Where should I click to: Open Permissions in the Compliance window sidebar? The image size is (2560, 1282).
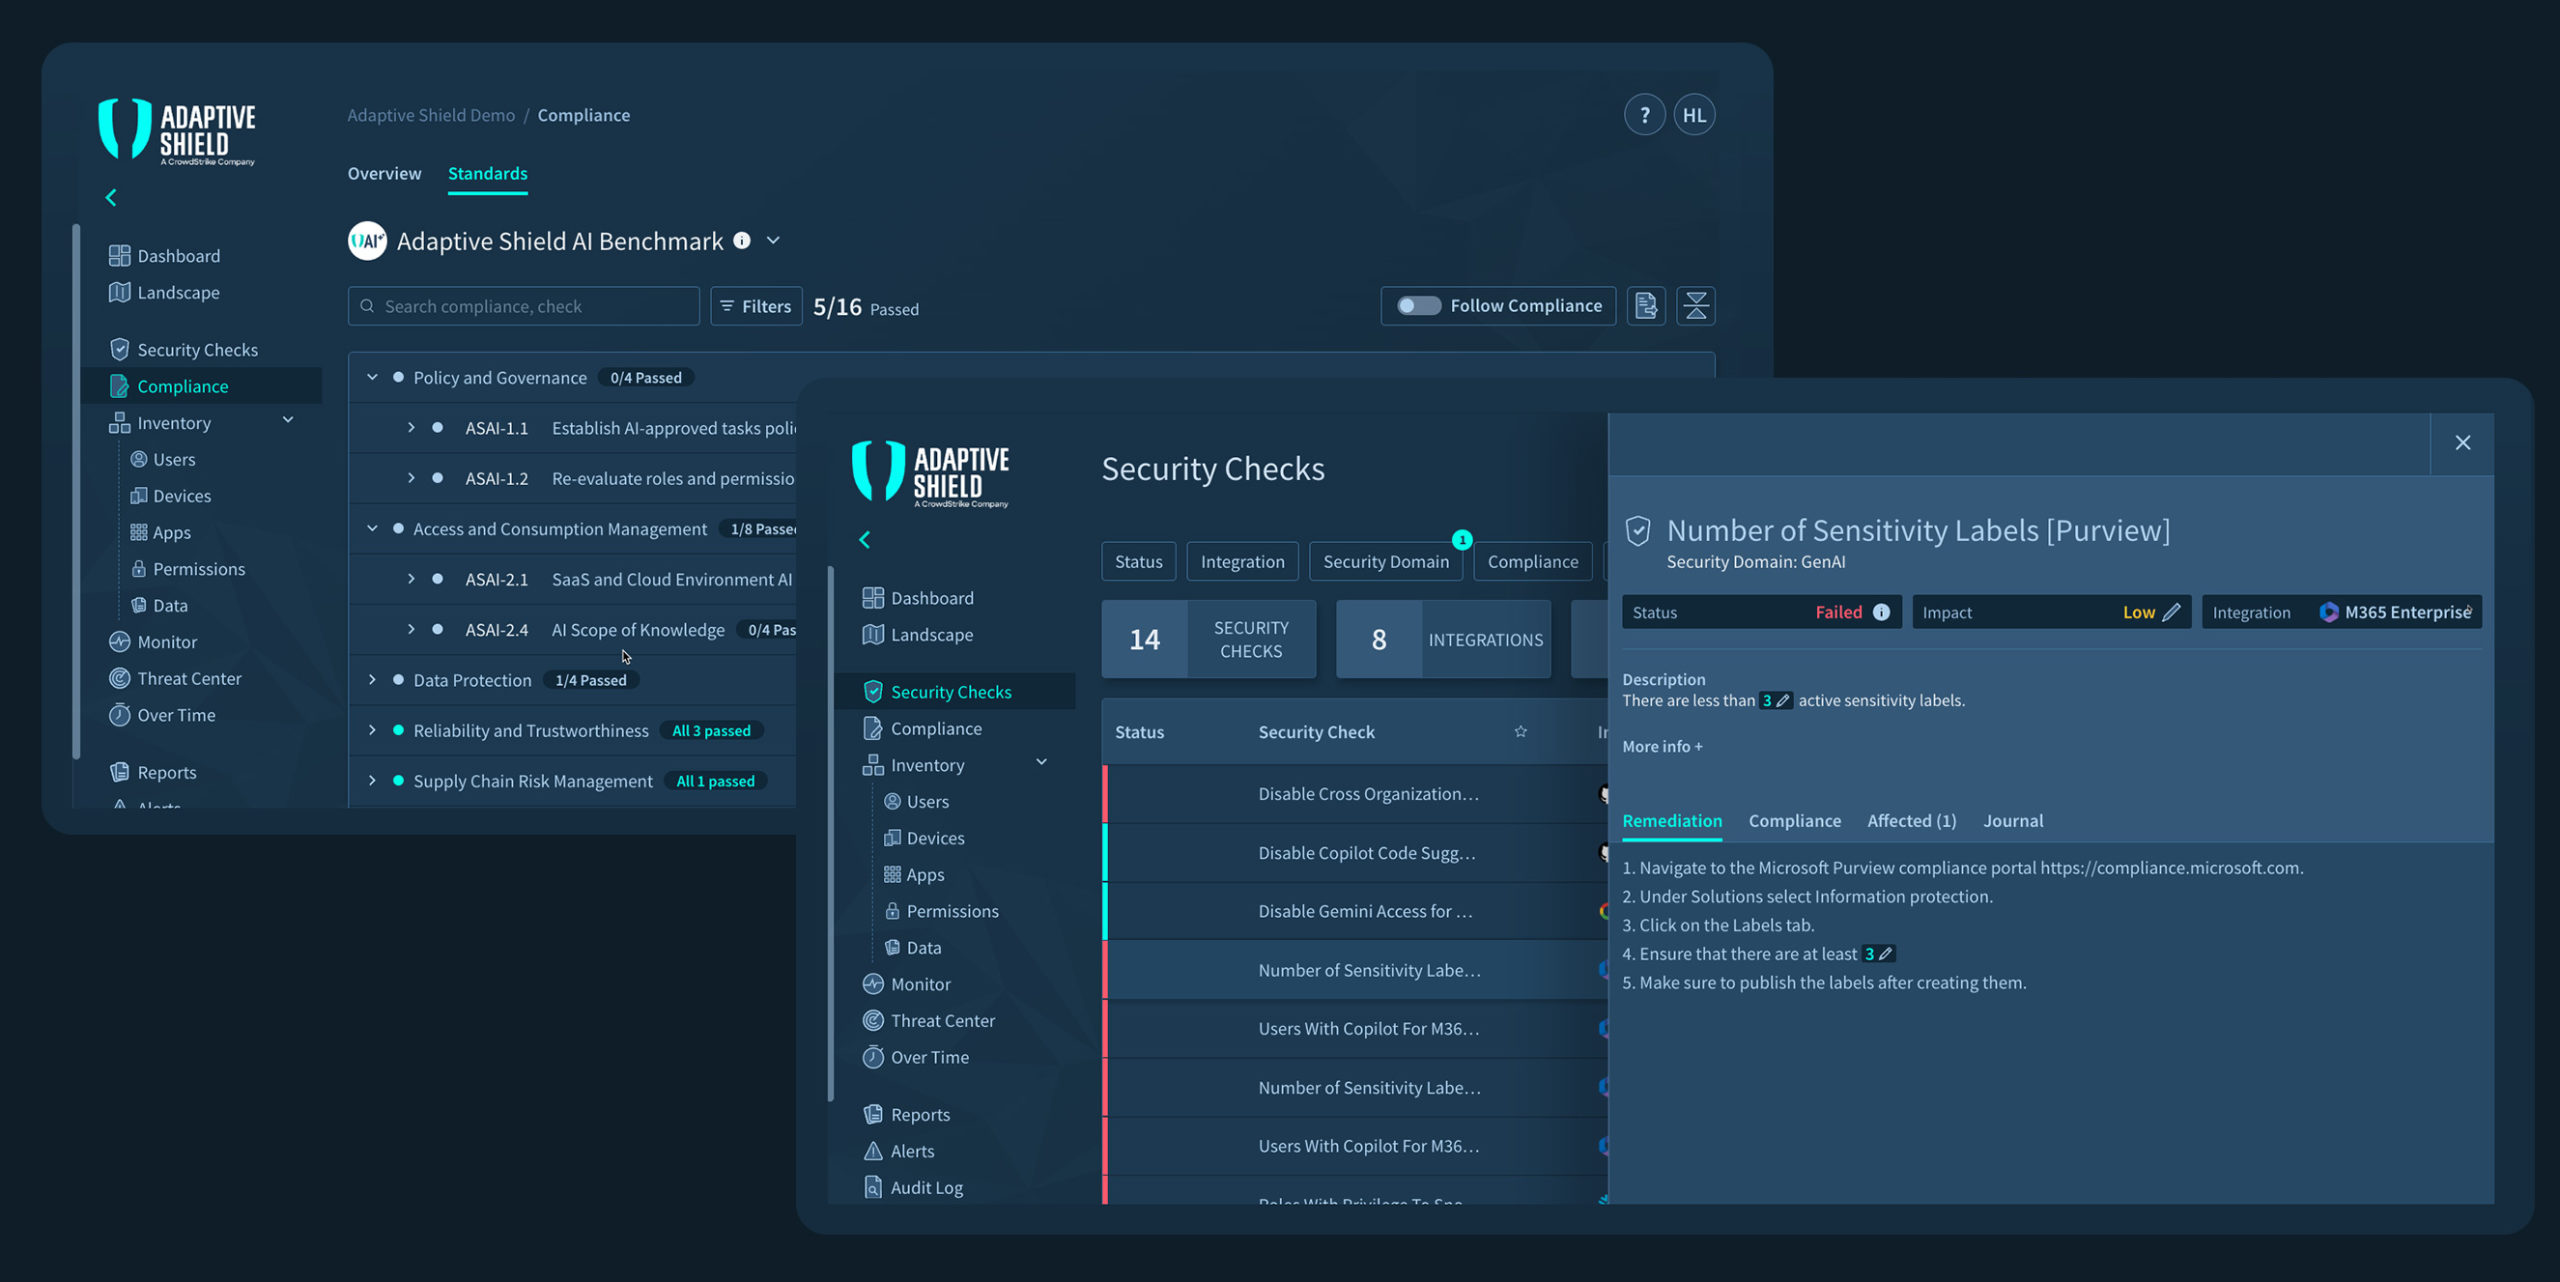188,569
